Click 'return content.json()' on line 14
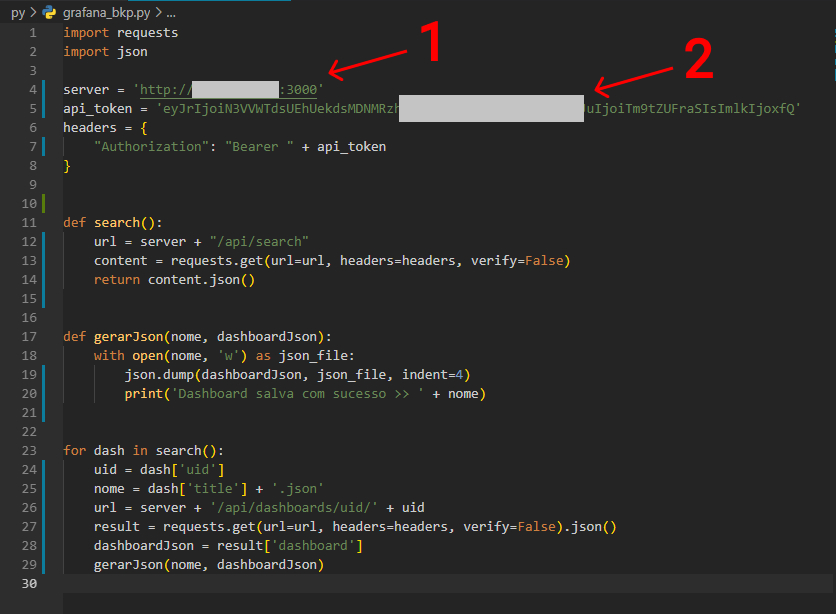 [x=174, y=280]
